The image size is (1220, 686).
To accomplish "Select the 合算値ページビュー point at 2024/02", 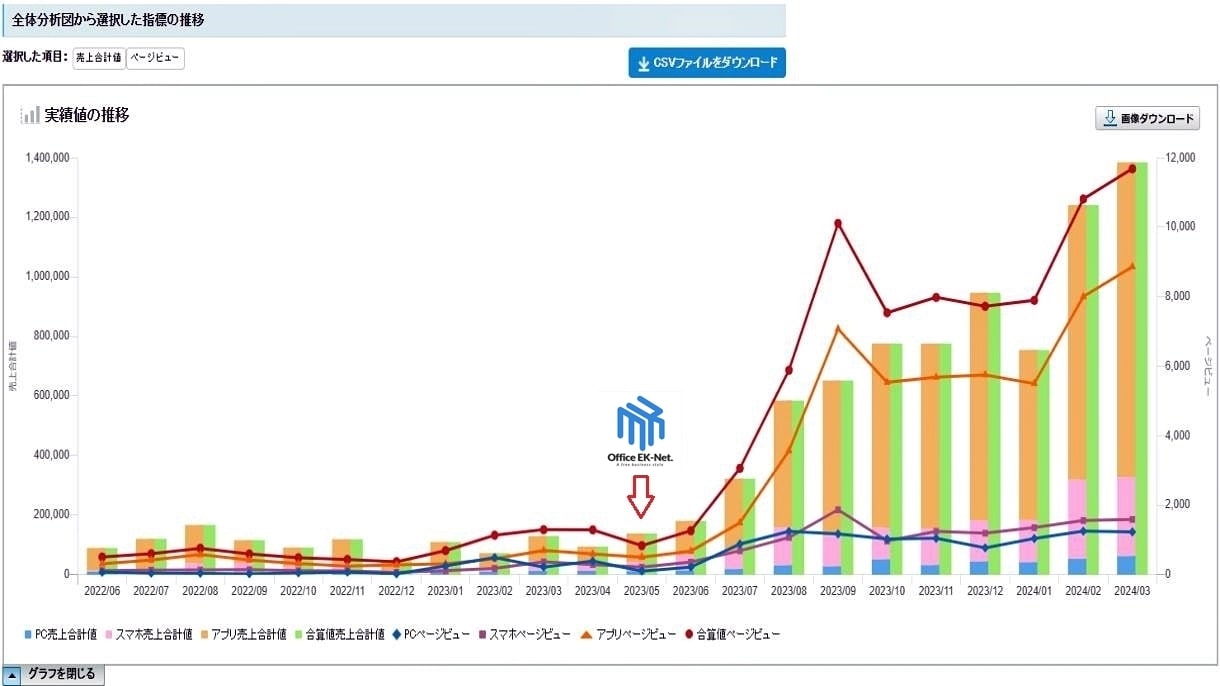I will coord(1083,199).
